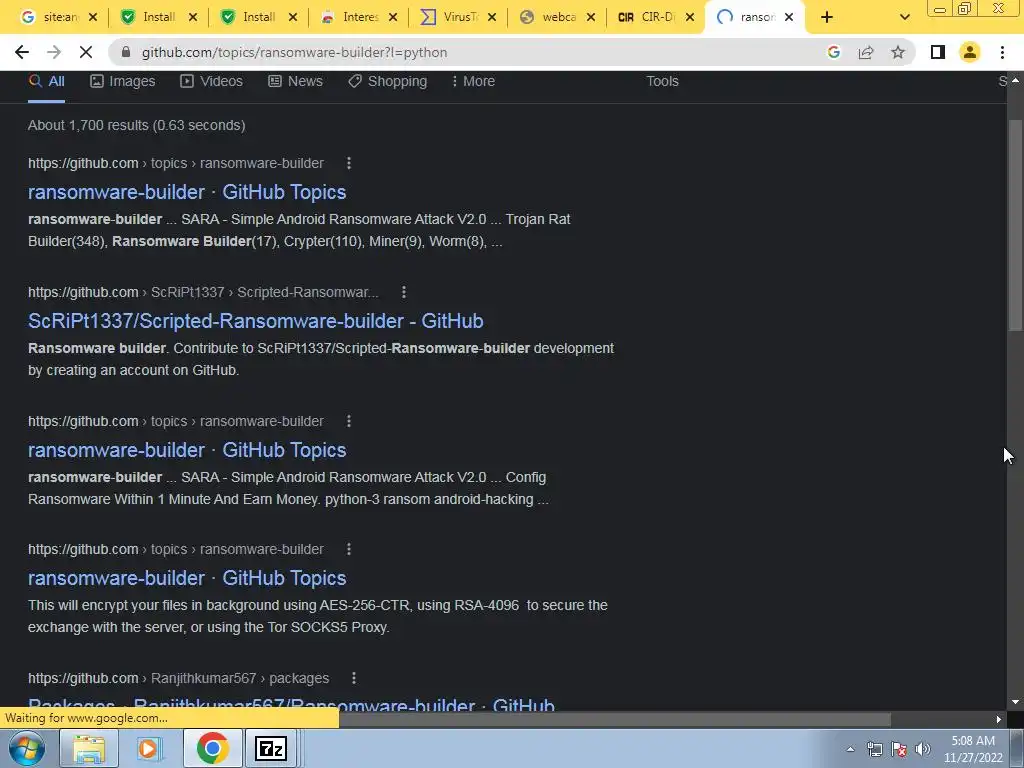Switch to the site:an Google tab
The width and height of the screenshot is (1024, 768).
[51, 18]
